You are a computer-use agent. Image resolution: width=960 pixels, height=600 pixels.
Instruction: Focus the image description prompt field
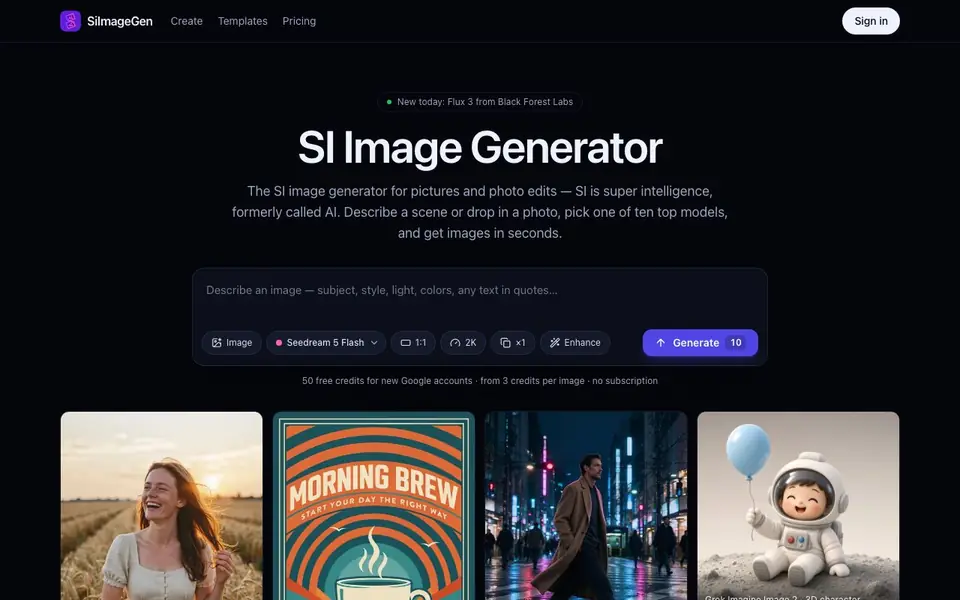click(479, 290)
